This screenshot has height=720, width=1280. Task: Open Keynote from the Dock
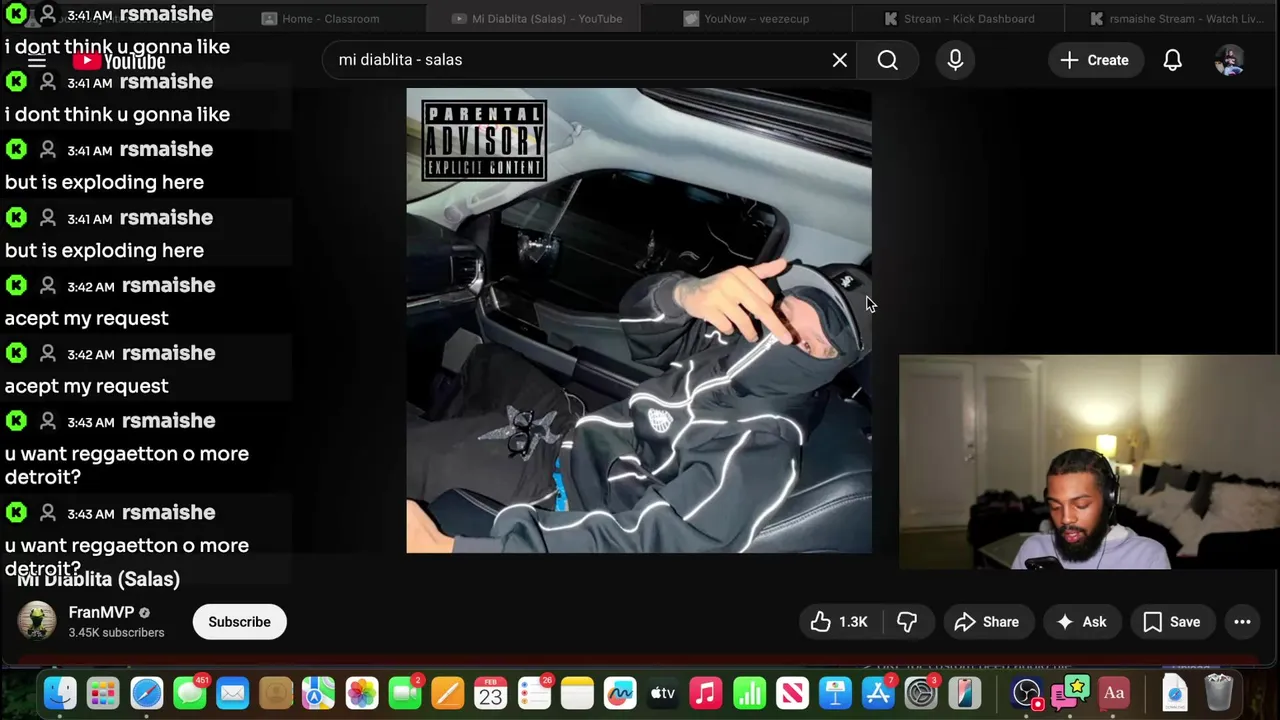click(835, 693)
